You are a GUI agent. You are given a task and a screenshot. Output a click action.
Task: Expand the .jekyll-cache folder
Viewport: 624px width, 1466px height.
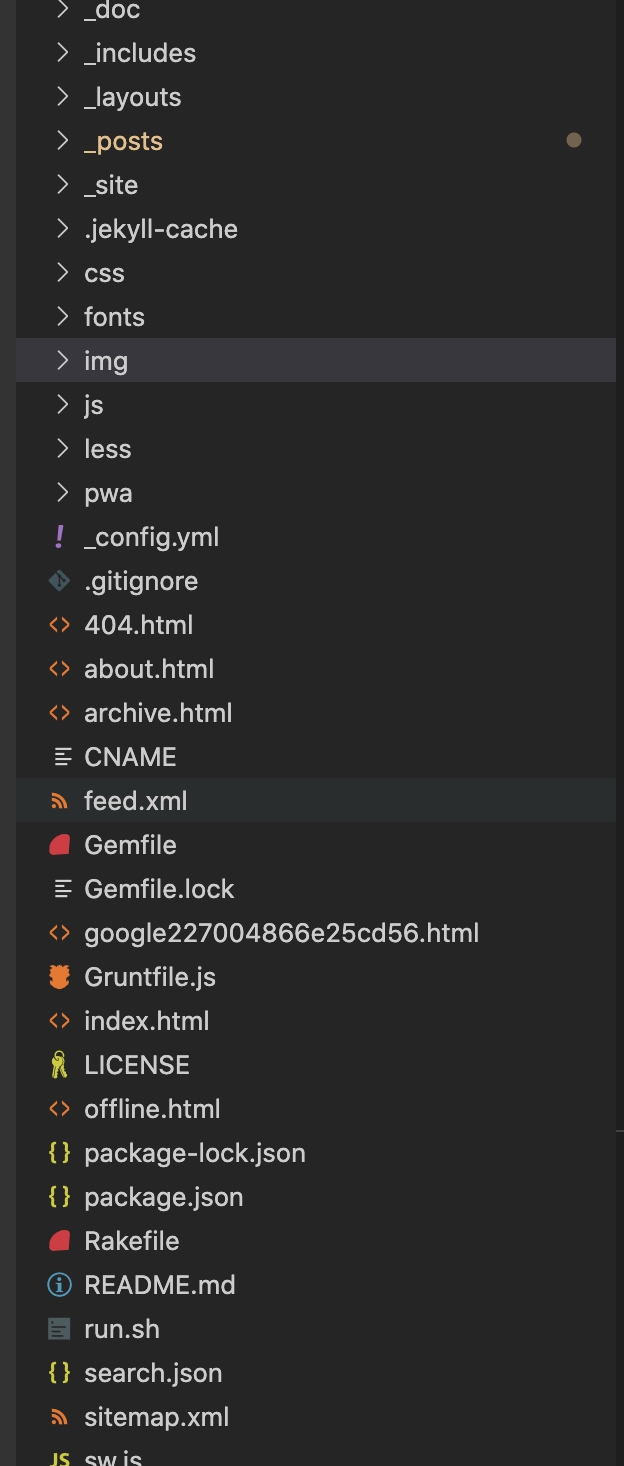[x=160, y=229]
